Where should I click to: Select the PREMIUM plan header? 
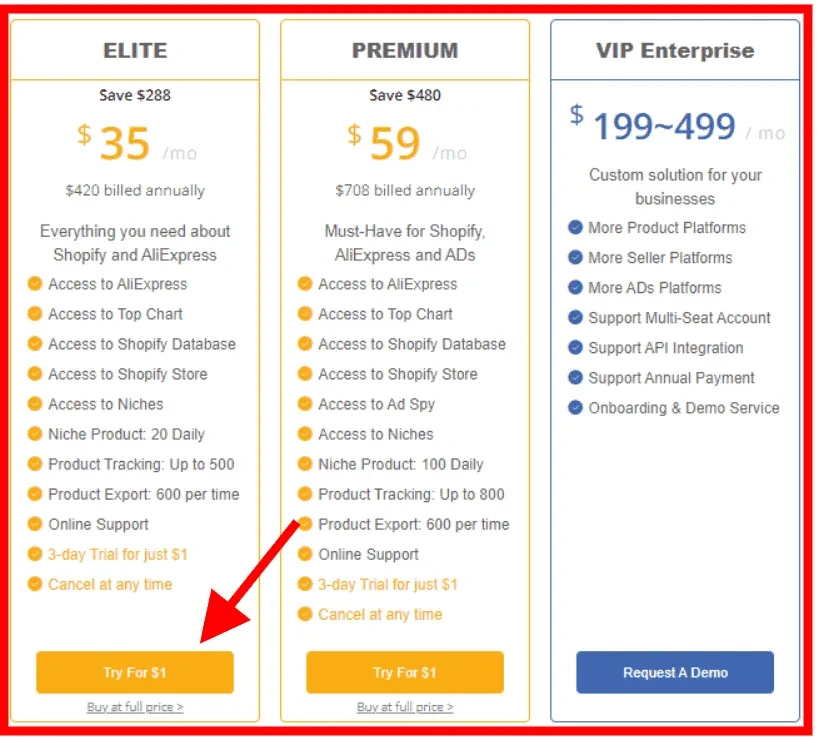pos(405,50)
